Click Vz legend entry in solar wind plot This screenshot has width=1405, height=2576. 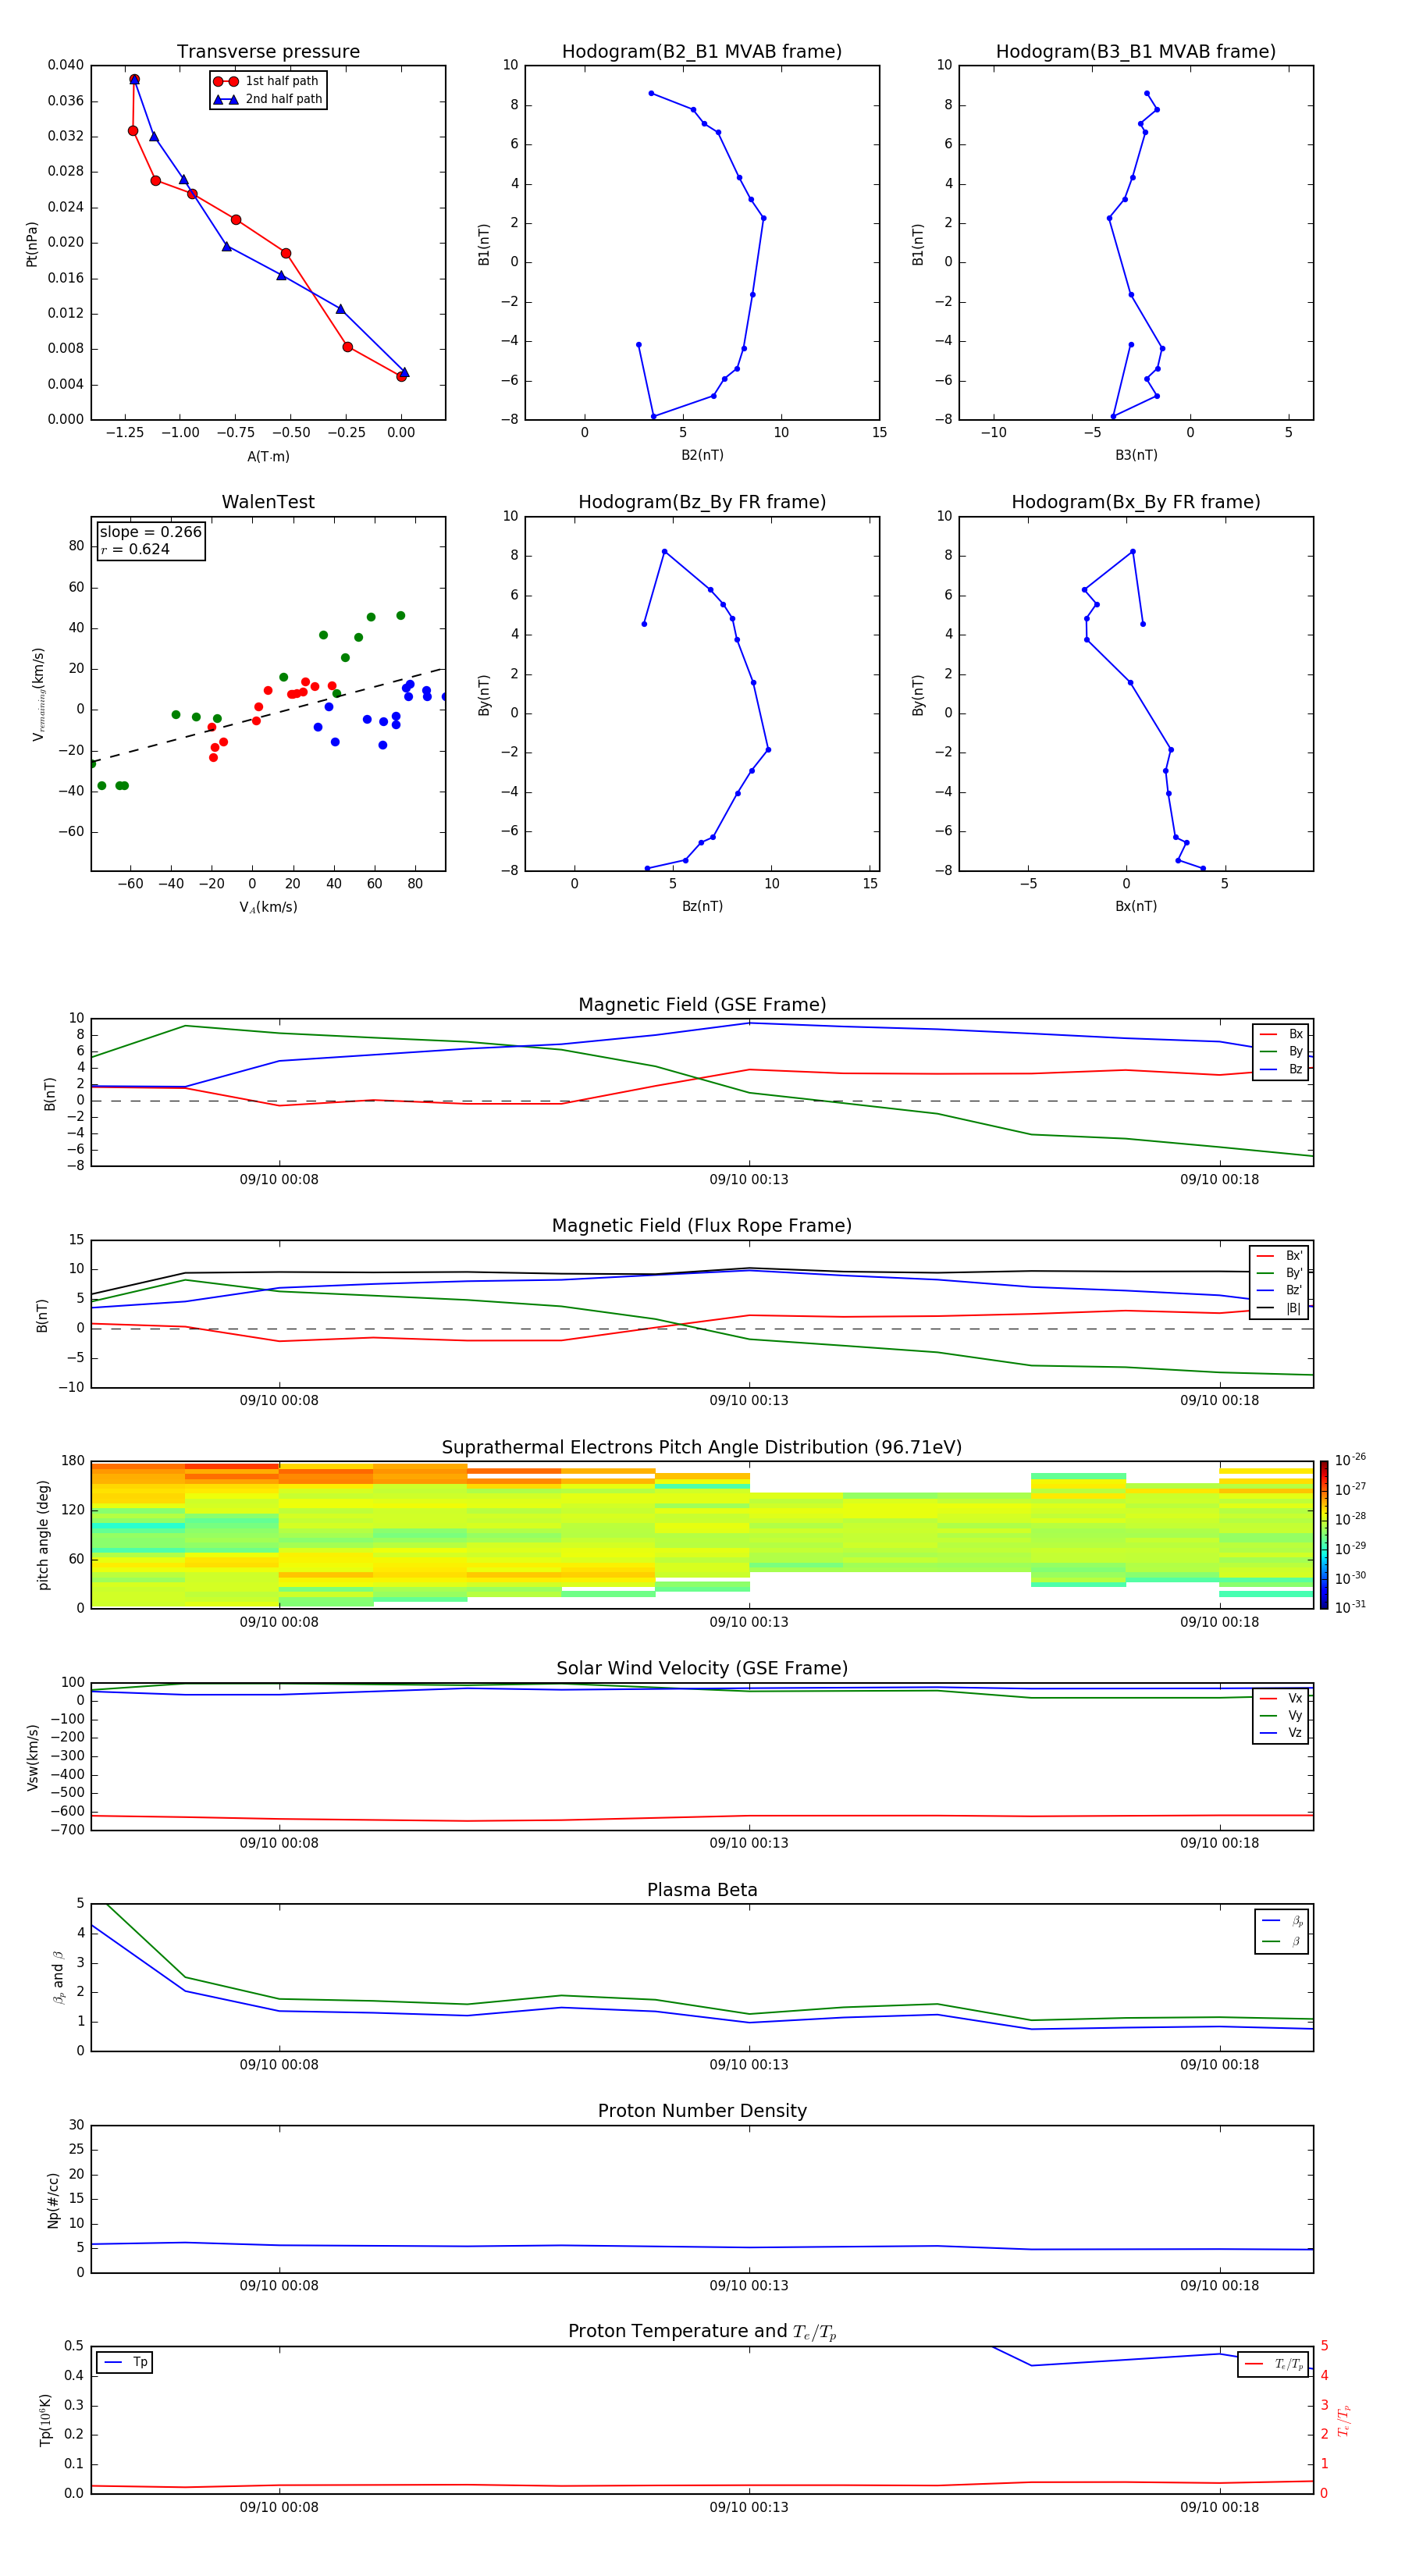[1281, 1733]
